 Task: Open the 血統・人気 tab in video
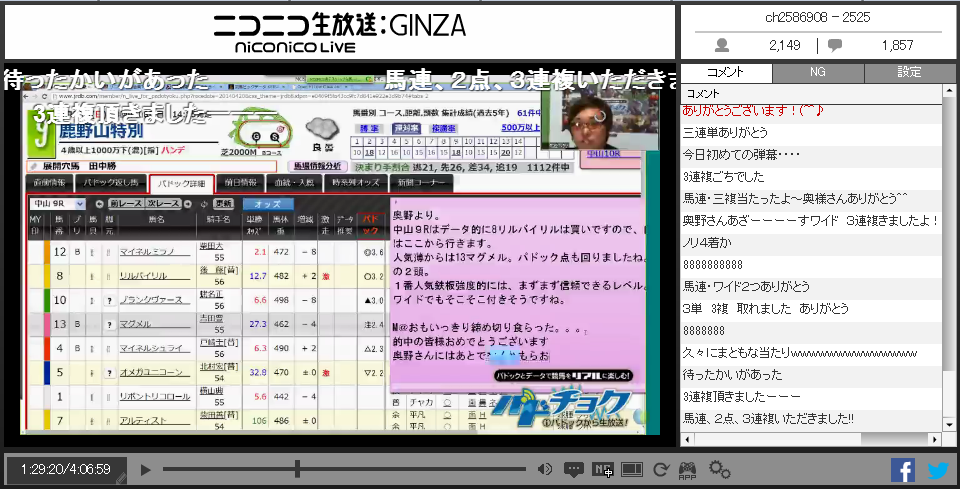click(296, 182)
